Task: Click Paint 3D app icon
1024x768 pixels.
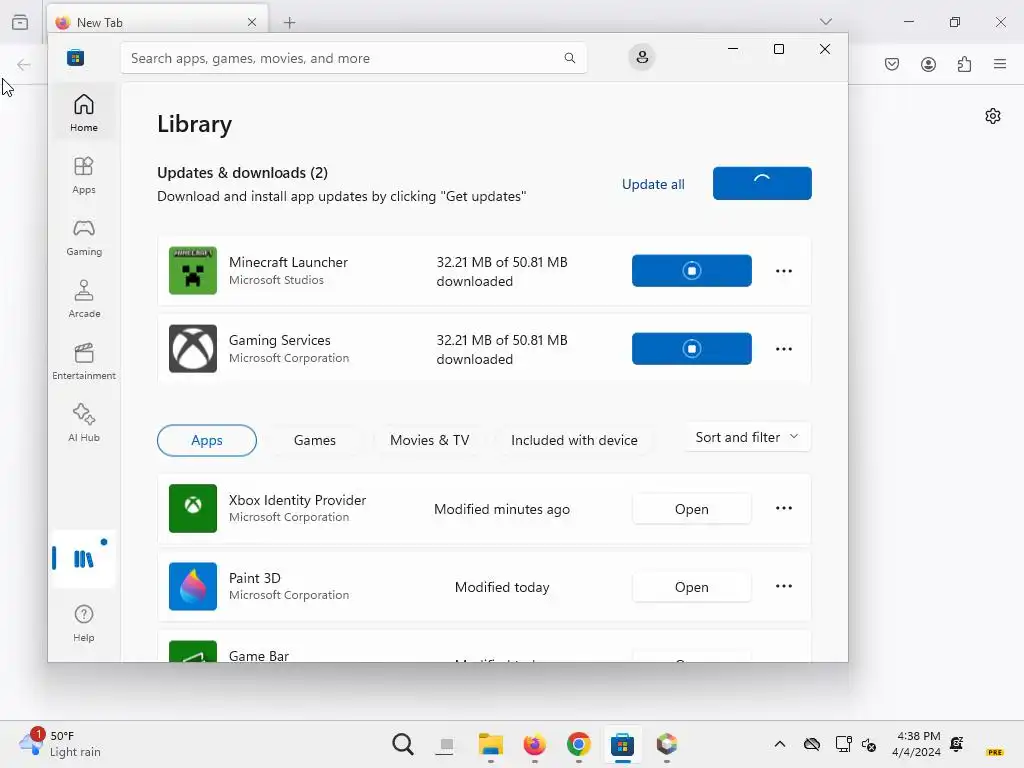Action: point(193,586)
